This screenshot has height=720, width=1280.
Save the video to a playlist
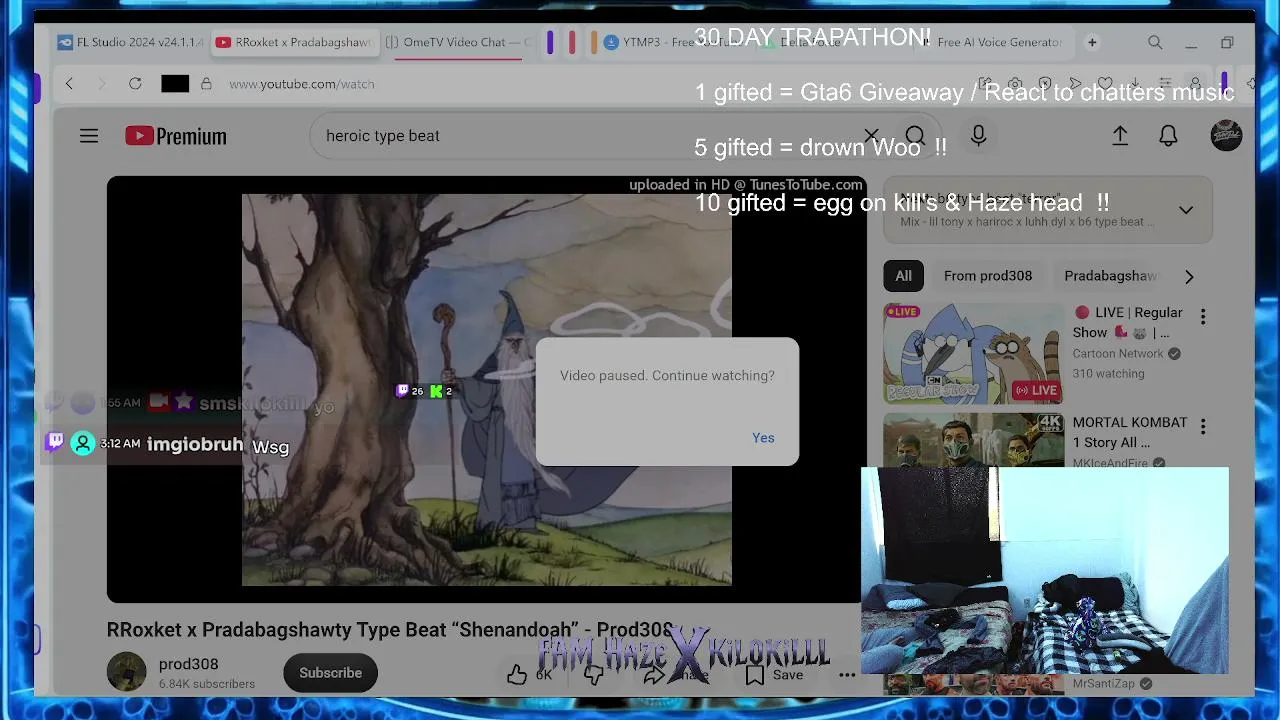point(773,675)
